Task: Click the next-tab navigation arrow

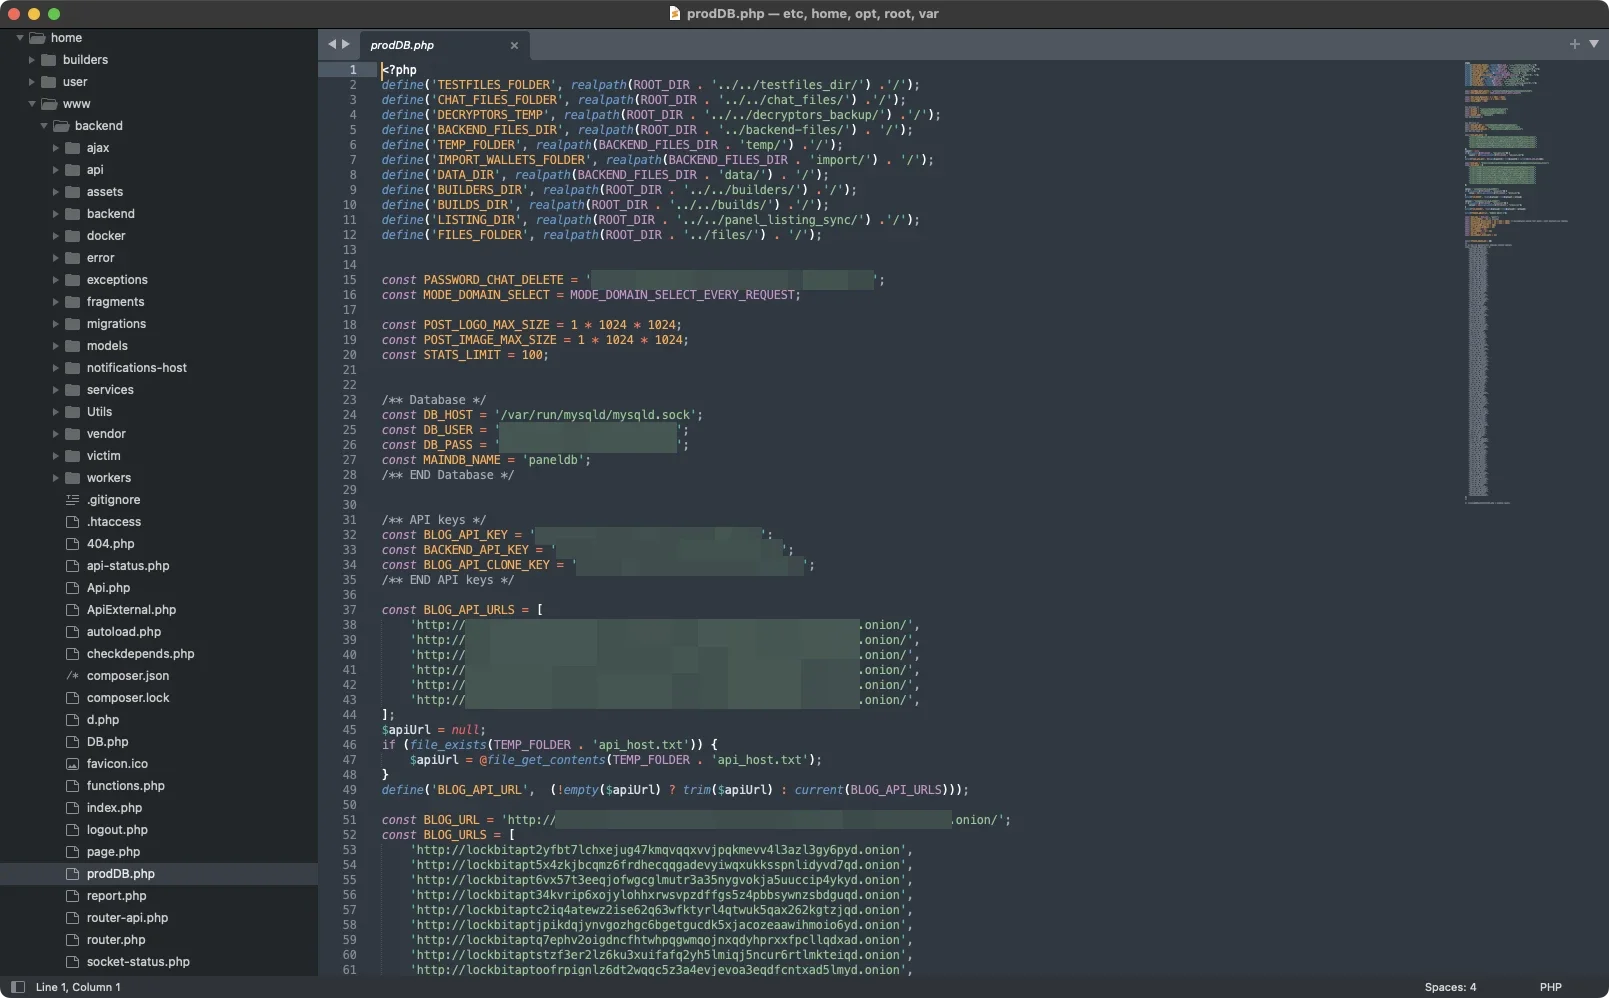Action: click(344, 44)
